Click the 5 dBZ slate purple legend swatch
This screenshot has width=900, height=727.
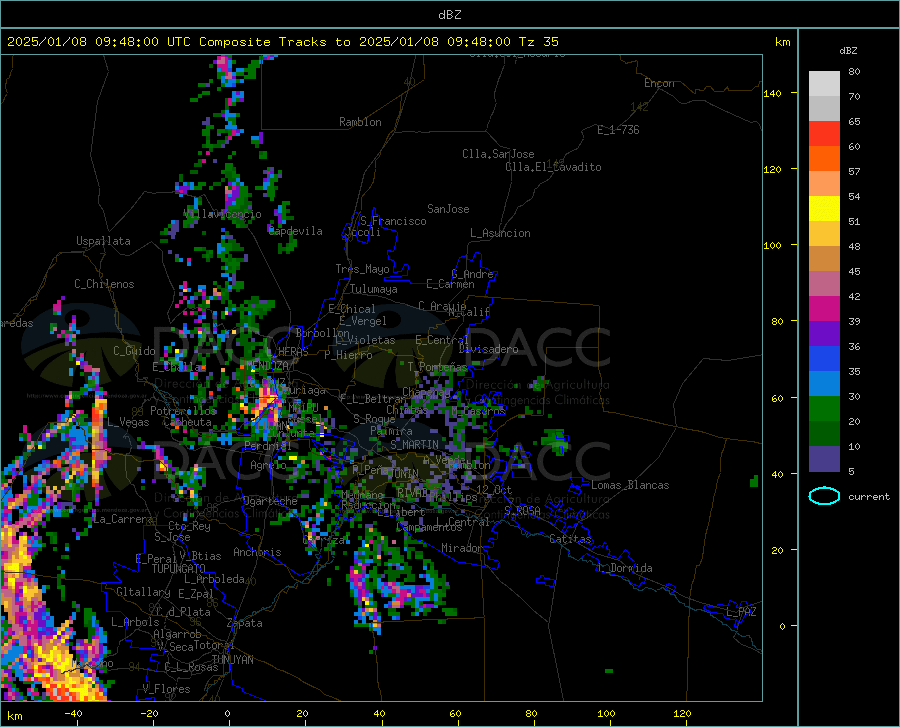pos(824,459)
